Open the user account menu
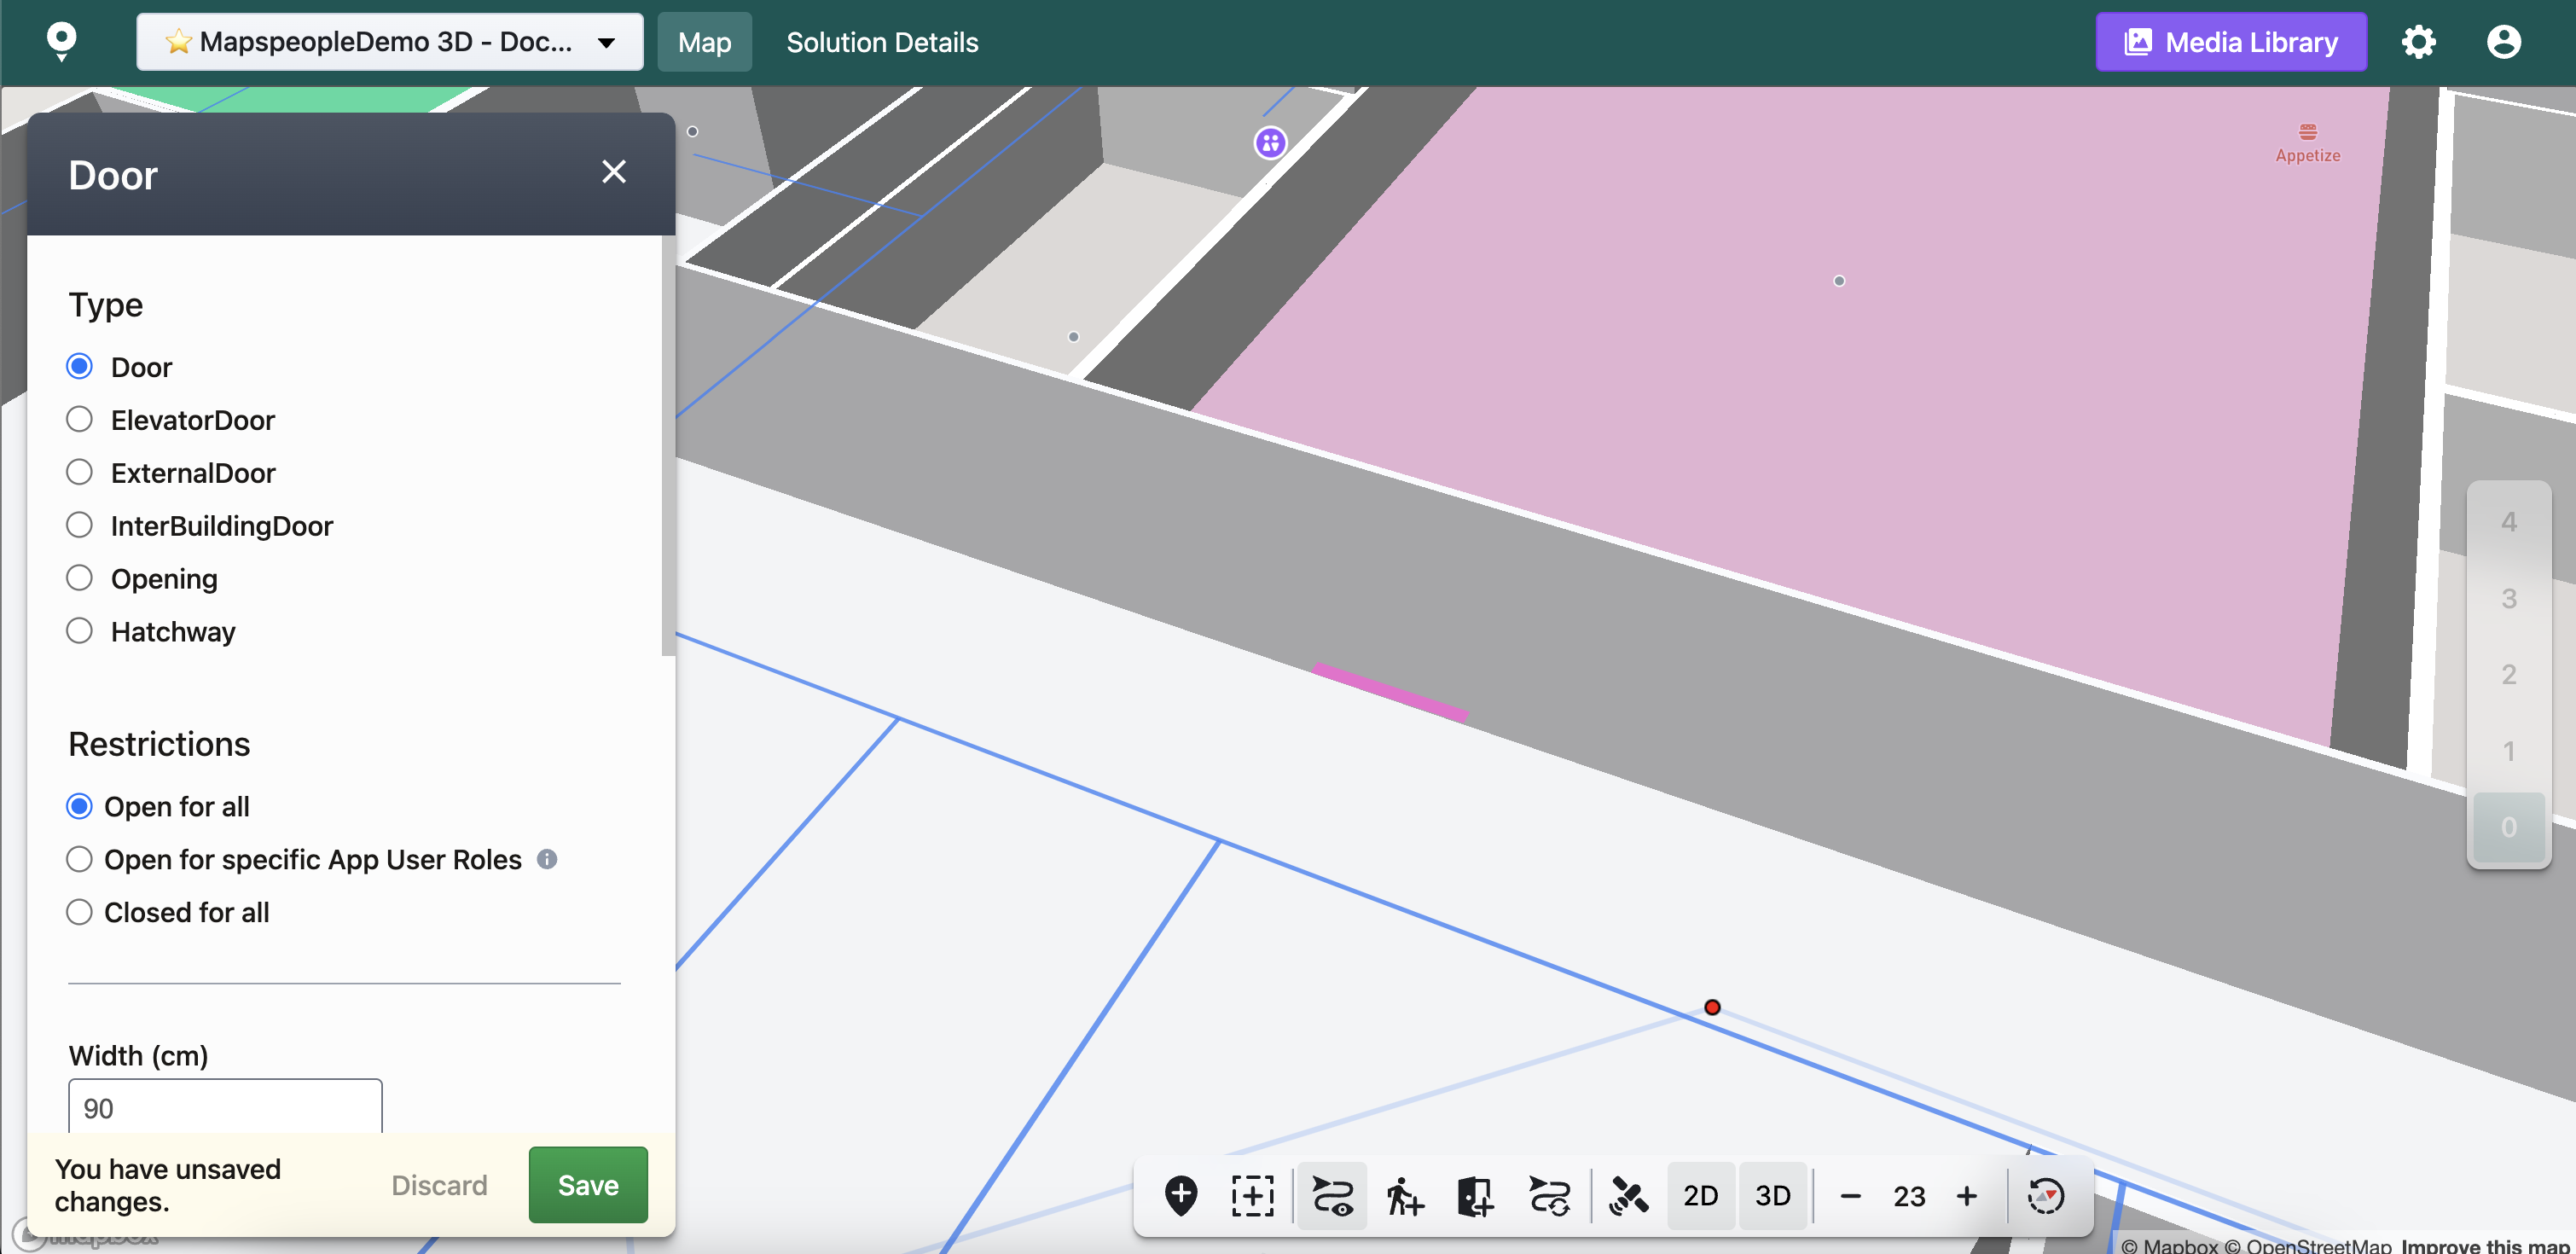 tap(2503, 42)
